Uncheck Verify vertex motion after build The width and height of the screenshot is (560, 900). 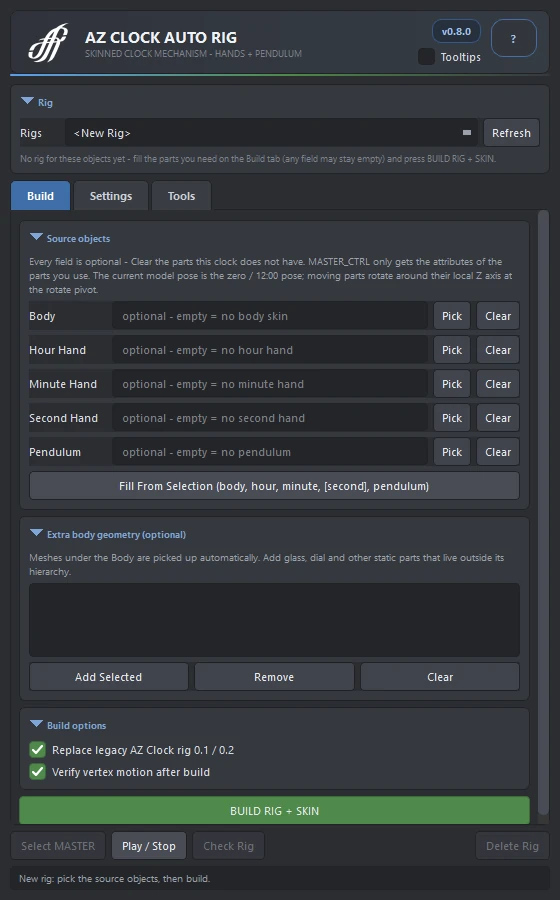[x=38, y=771]
